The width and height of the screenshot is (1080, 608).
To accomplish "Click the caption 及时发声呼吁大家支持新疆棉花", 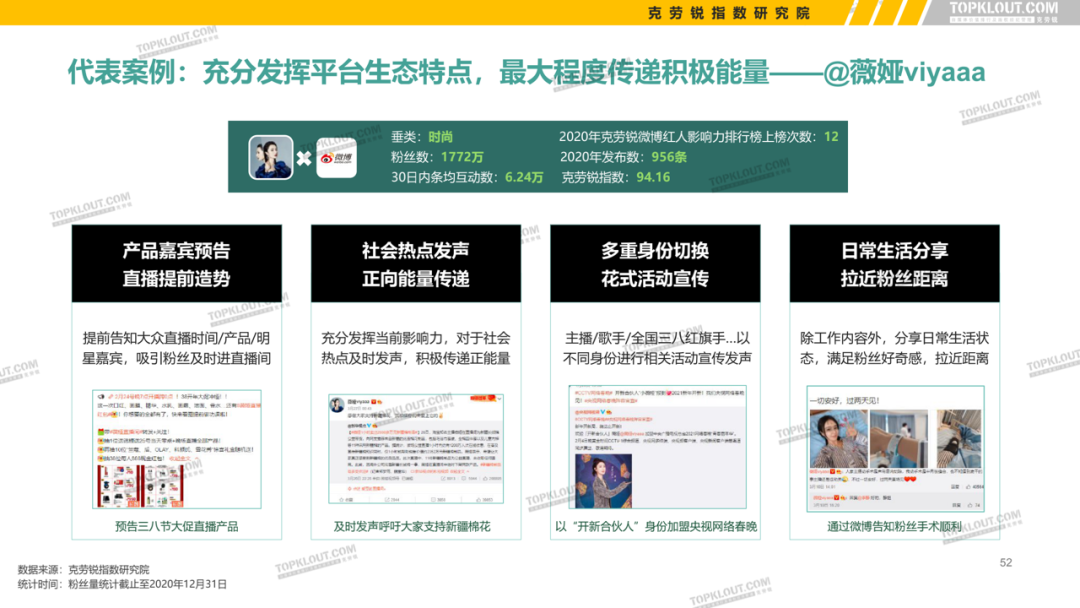I will pyautogui.click(x=412, y=527).
